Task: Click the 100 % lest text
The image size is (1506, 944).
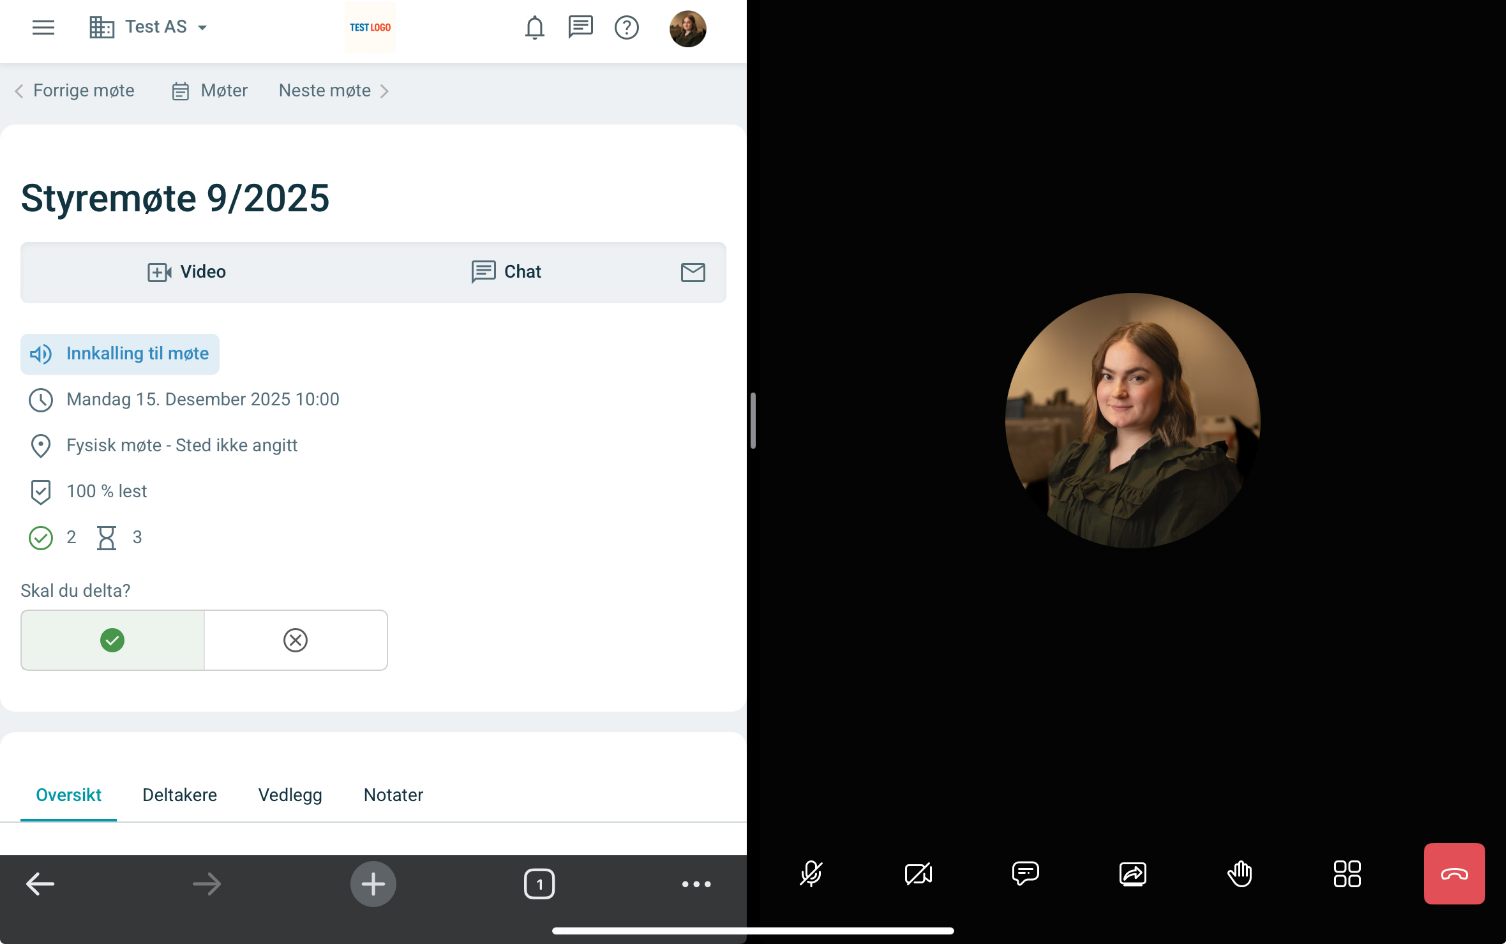Action: (x=107, y=492)
